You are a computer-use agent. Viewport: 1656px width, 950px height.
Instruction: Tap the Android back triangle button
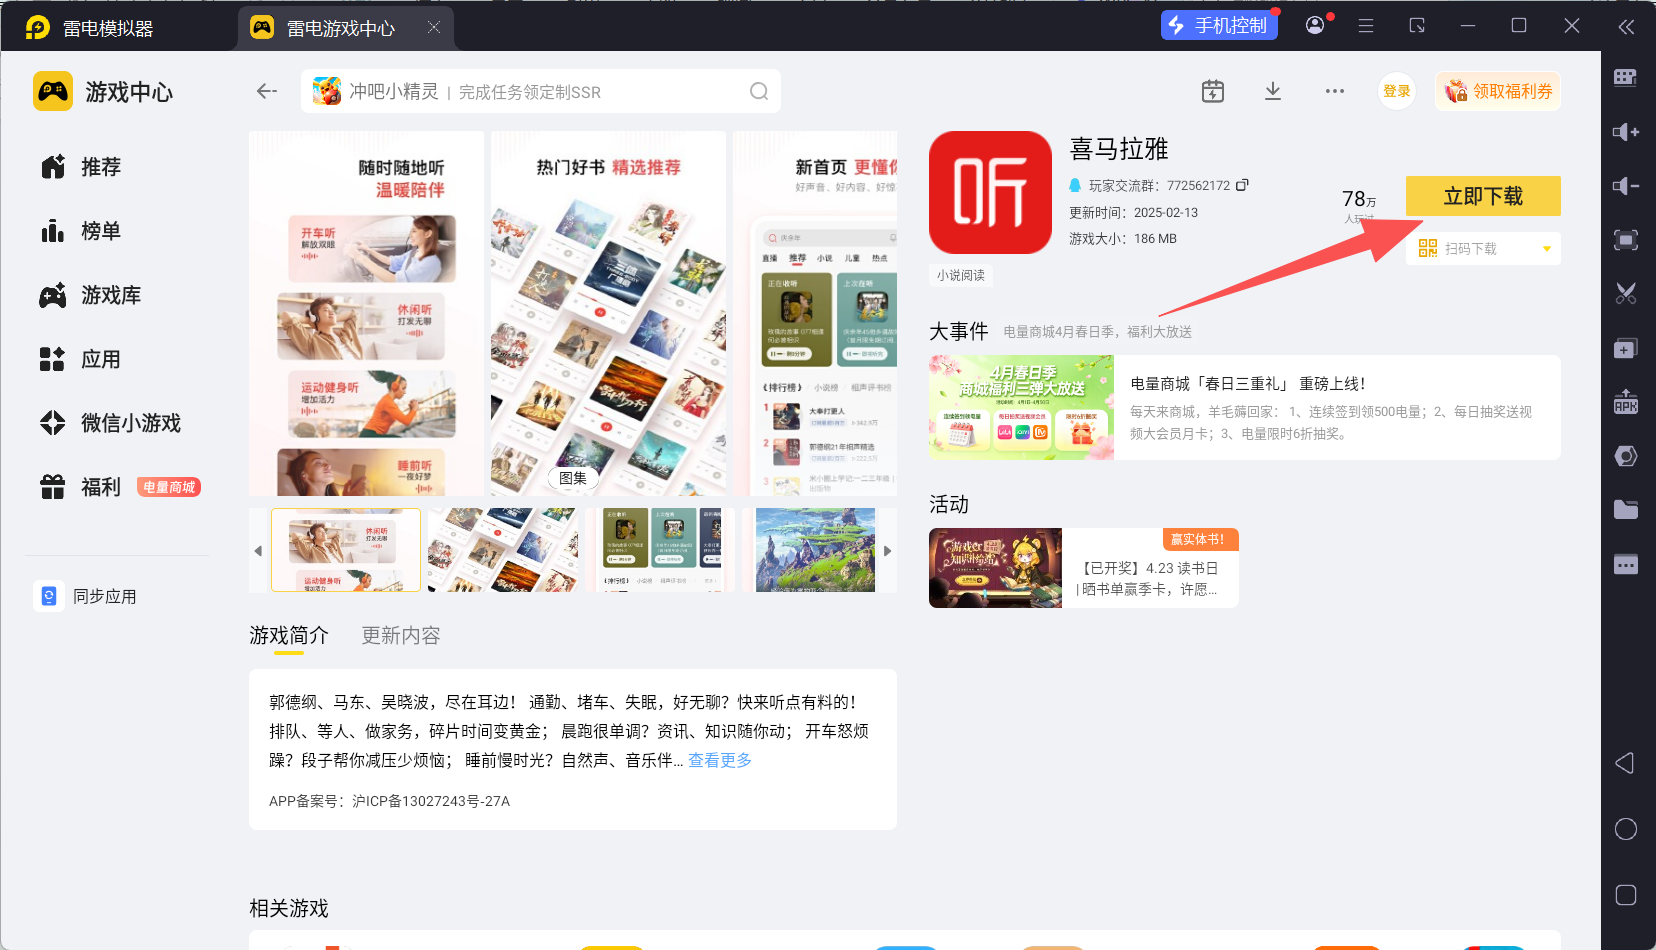(x=1625, y=763)
